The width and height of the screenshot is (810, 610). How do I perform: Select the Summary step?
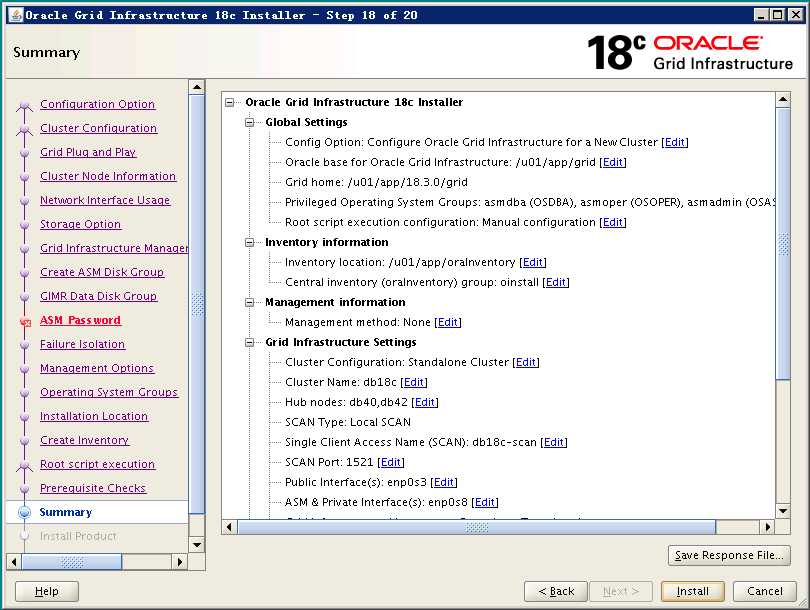click(66, 512)
